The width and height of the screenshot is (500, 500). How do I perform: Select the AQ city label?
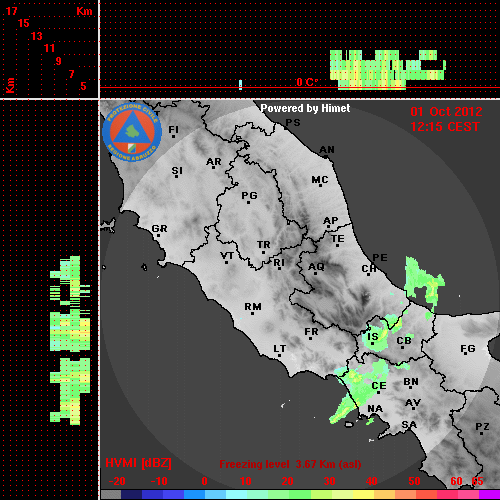[x=316, y=267]
